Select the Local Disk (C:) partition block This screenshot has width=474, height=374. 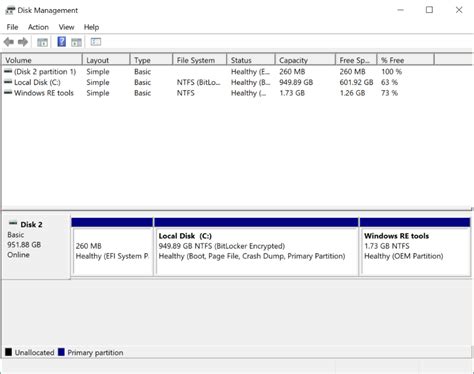256,247
